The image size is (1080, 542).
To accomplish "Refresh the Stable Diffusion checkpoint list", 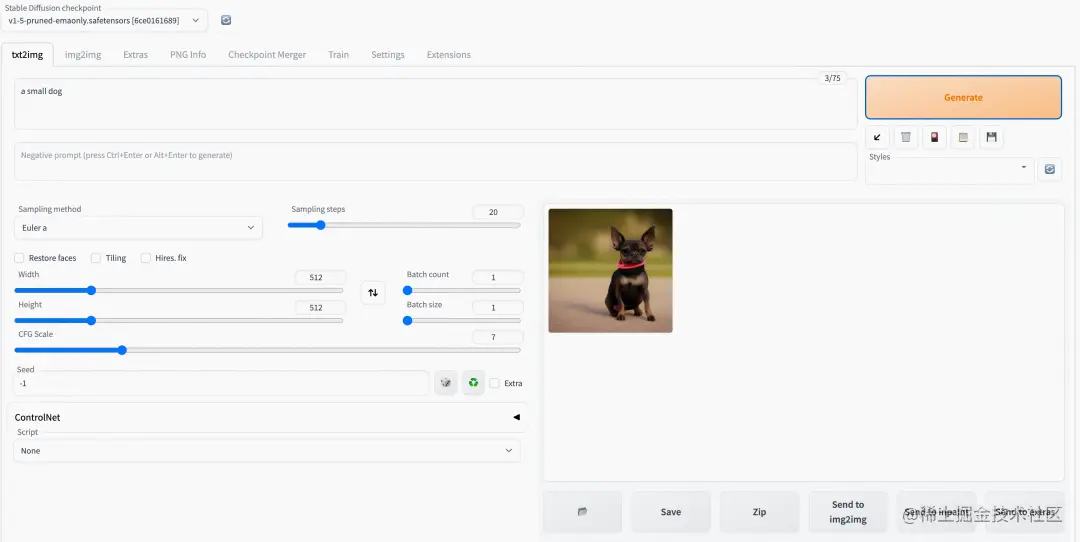I will click(x=226, y=21).
